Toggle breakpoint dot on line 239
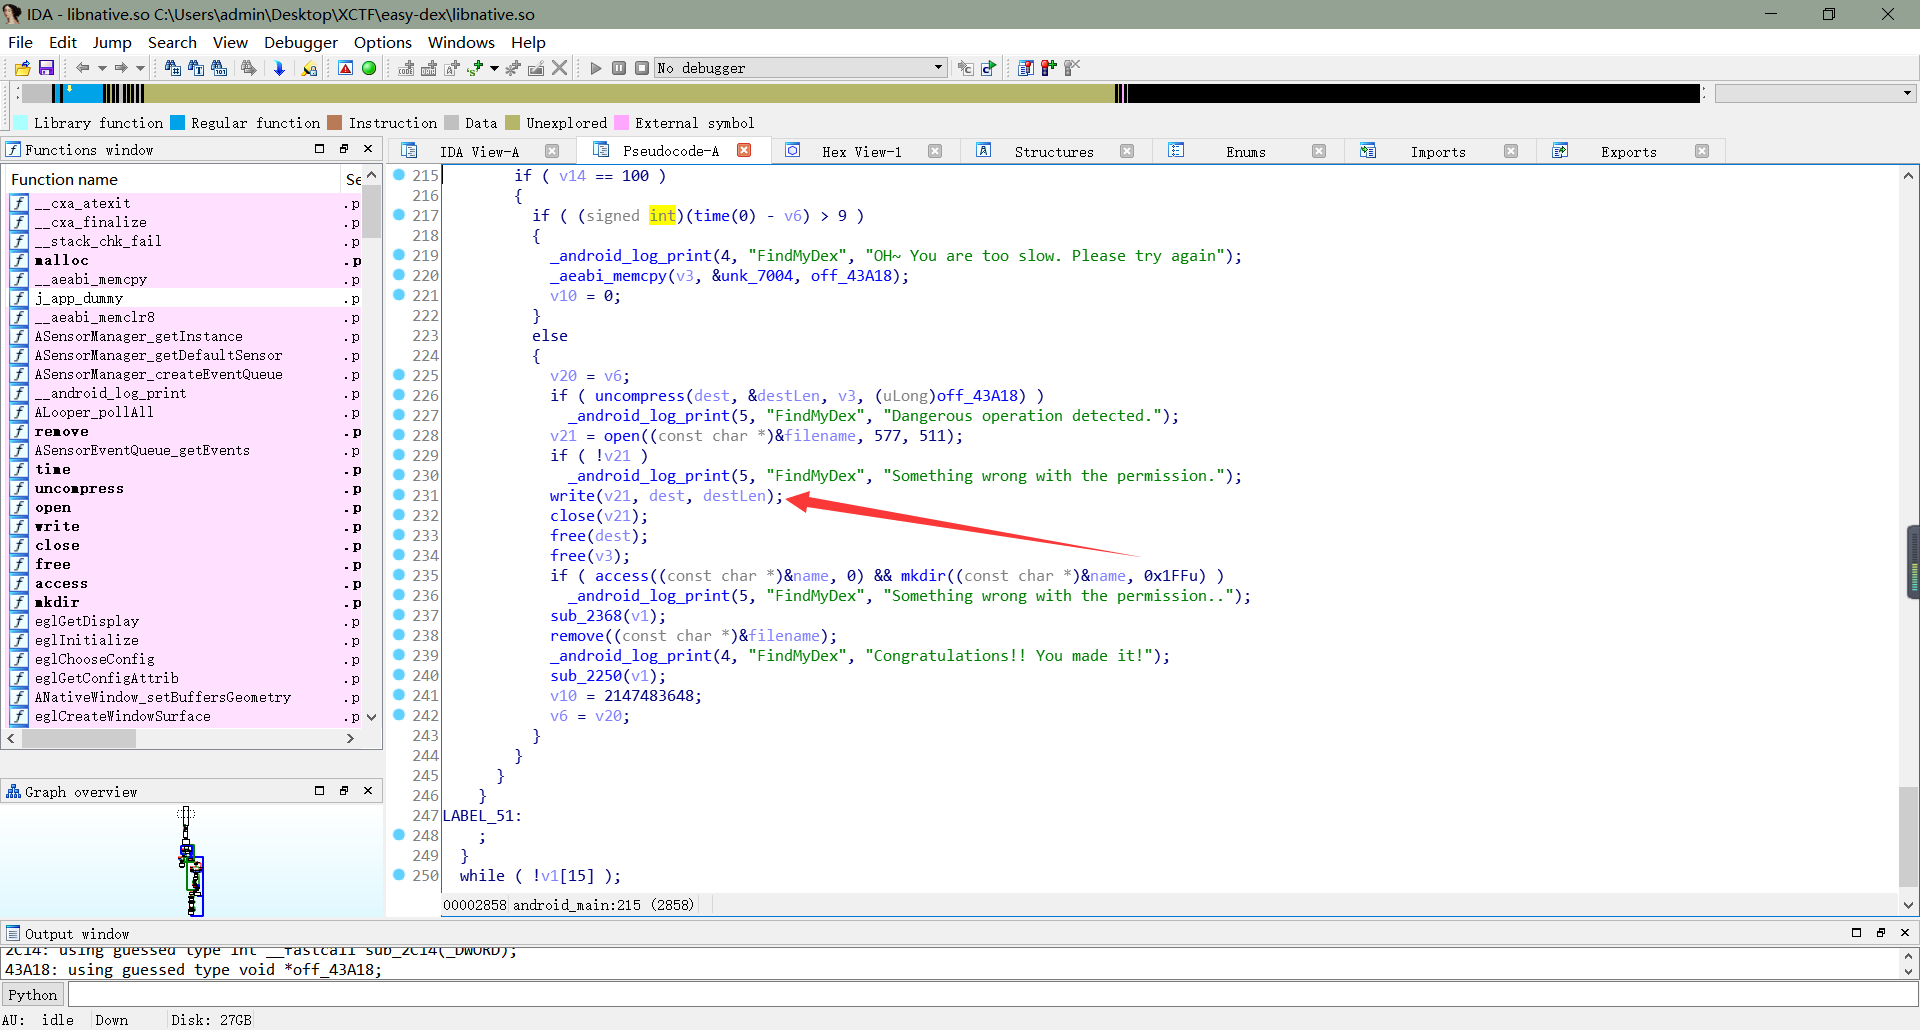The width and height of the screenshot is (1920, 1030). pos(399,655)
